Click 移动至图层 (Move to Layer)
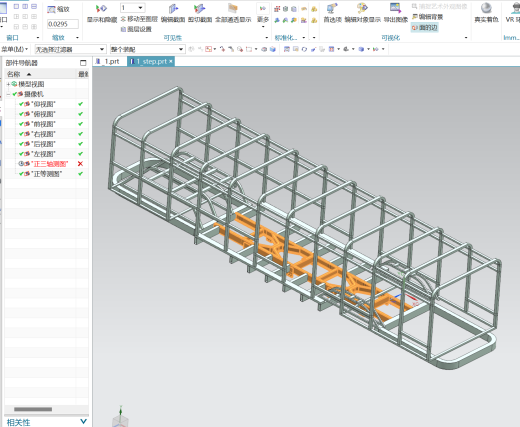The height and width of the screenshot is (427, 520). 139,19
